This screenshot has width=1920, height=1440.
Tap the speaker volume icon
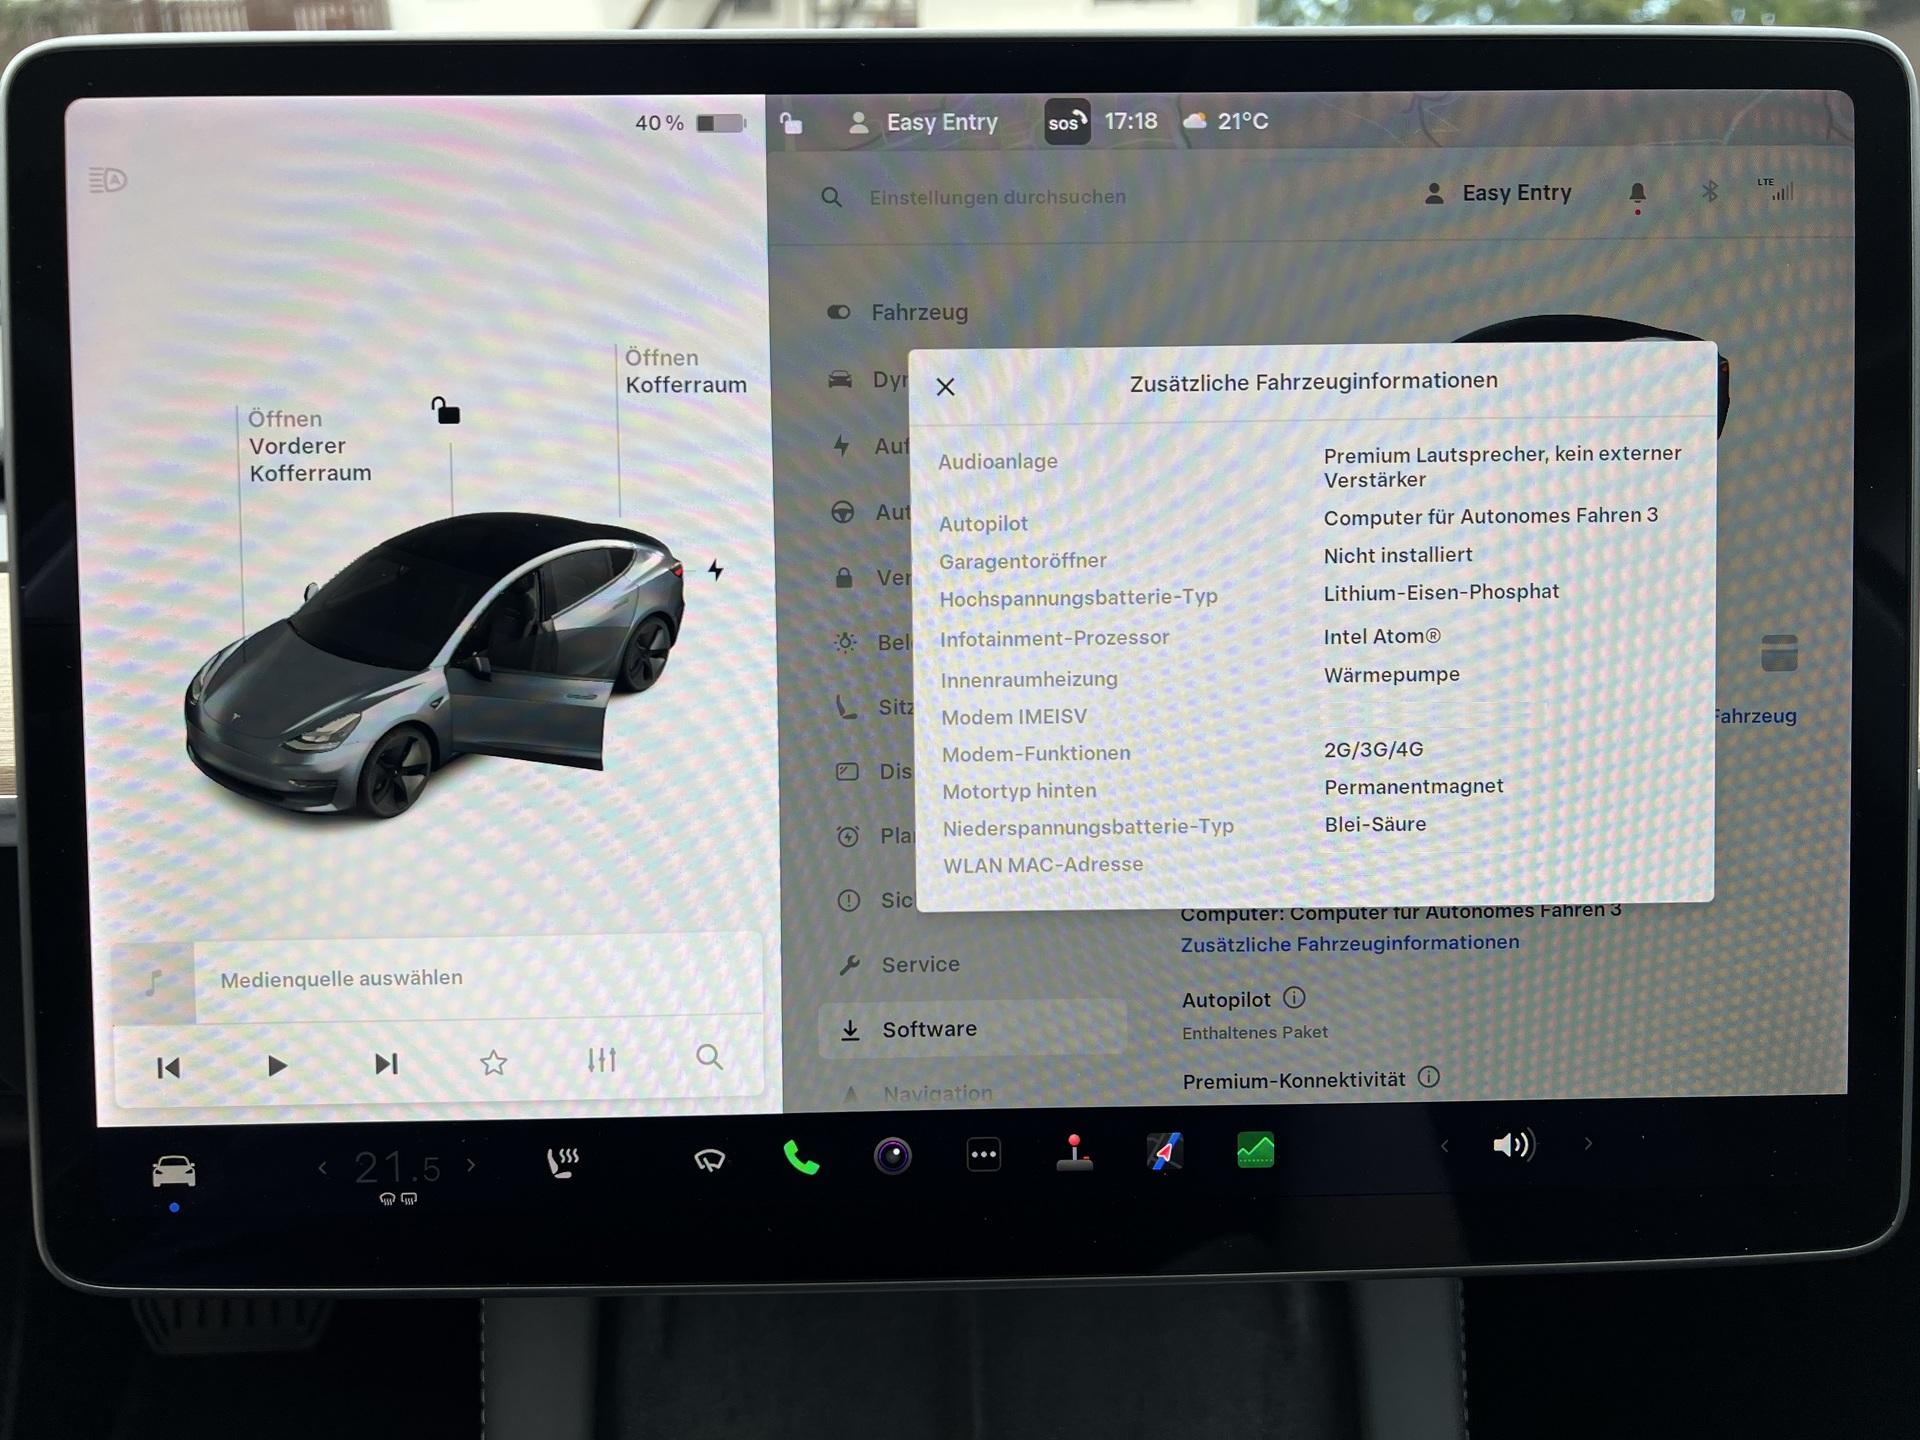(x=1513, y=1145)
